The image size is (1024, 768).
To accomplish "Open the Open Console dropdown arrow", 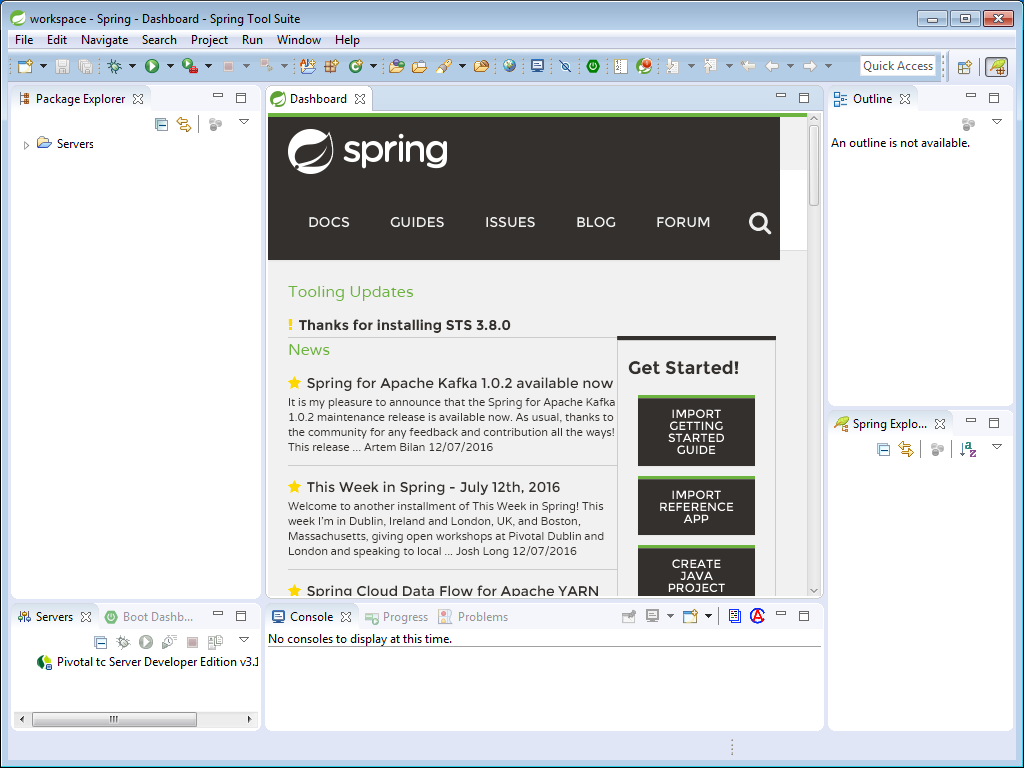I will point(708,616).
